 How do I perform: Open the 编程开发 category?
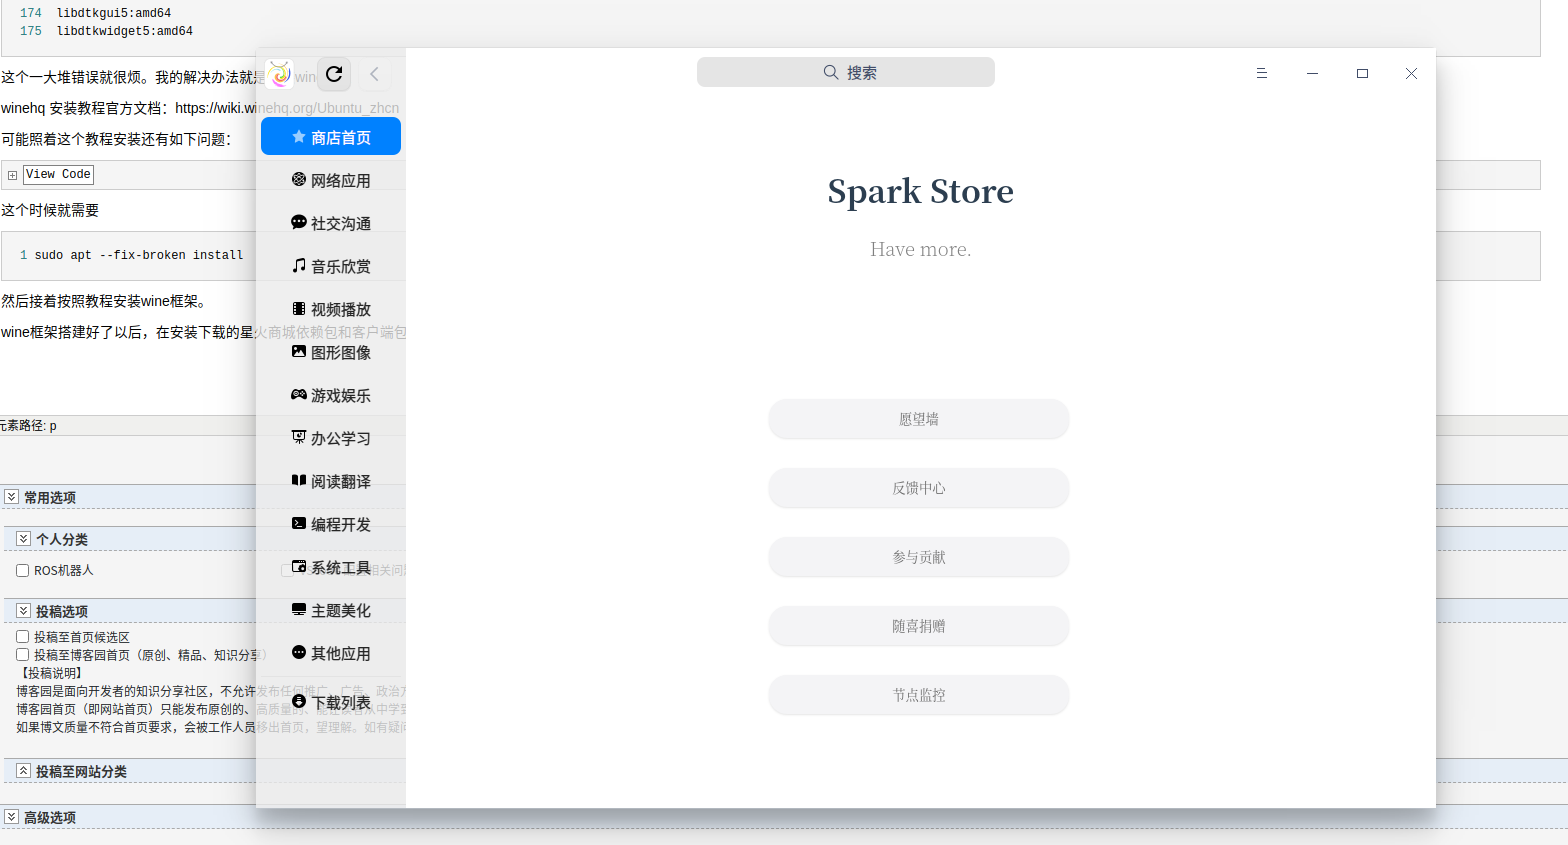[331, 524]
